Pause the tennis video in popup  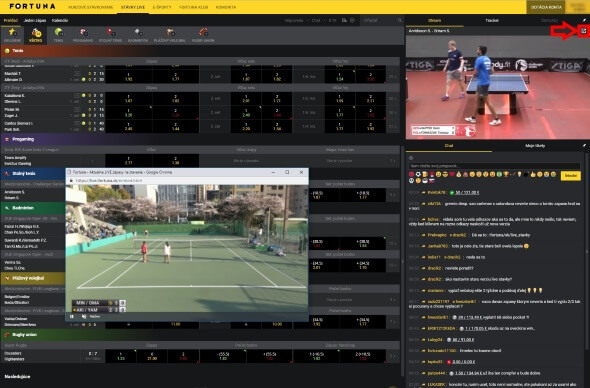pyautogui.click(x=72, y=316)
